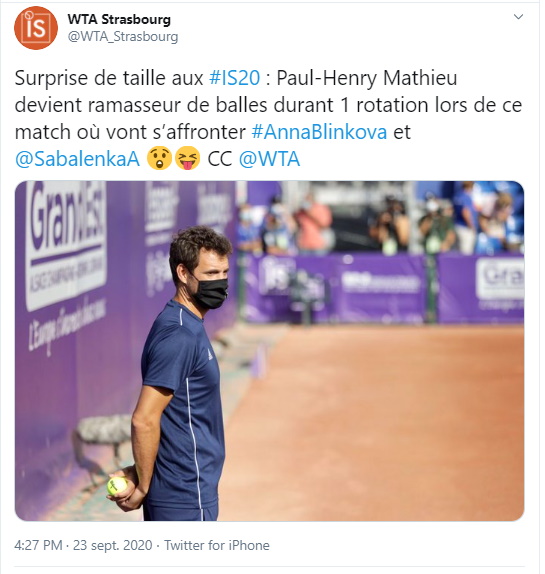
Task: Click the astonished face emoji
Action: (159, 158)
